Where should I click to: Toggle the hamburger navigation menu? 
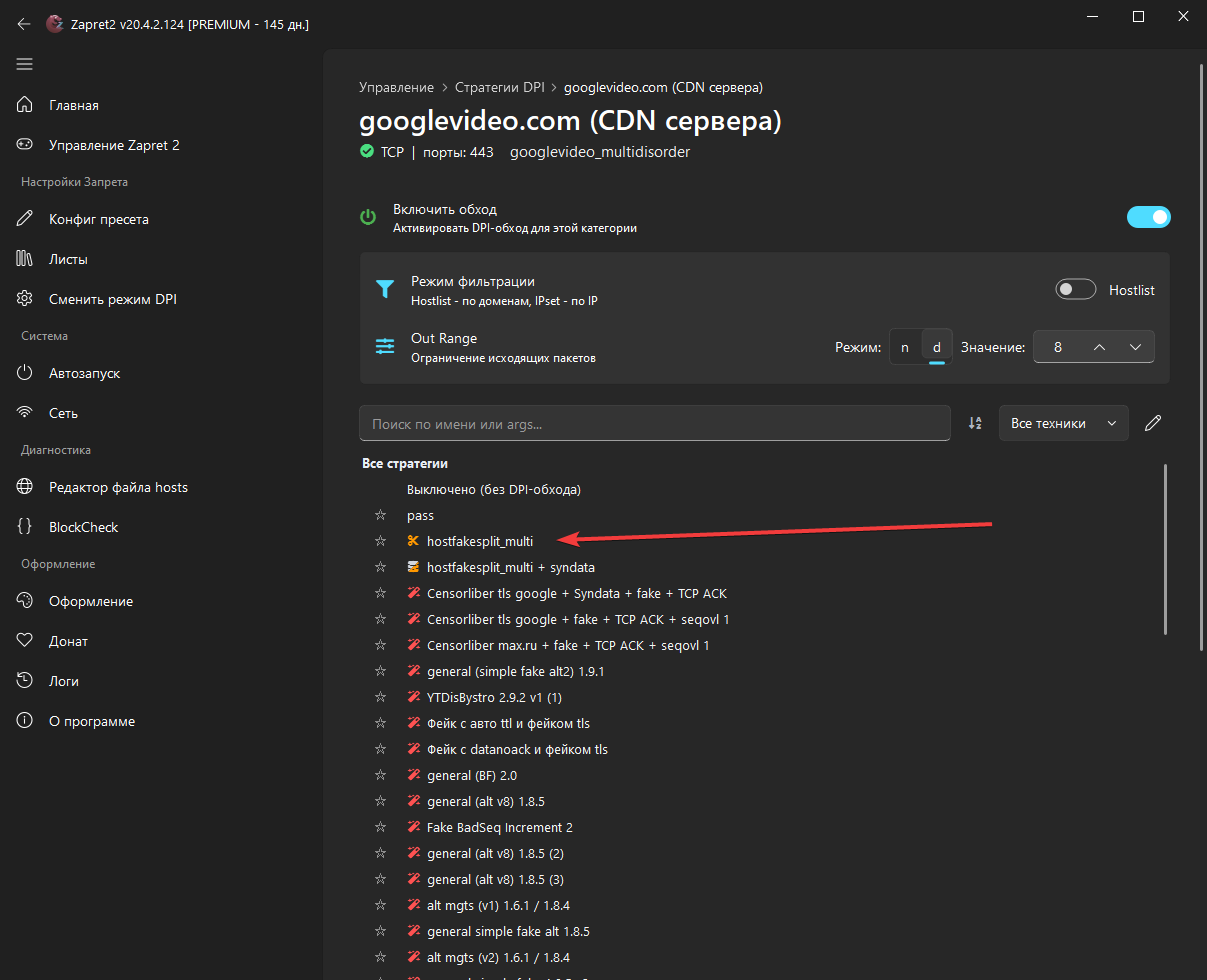tap(25, 64)
